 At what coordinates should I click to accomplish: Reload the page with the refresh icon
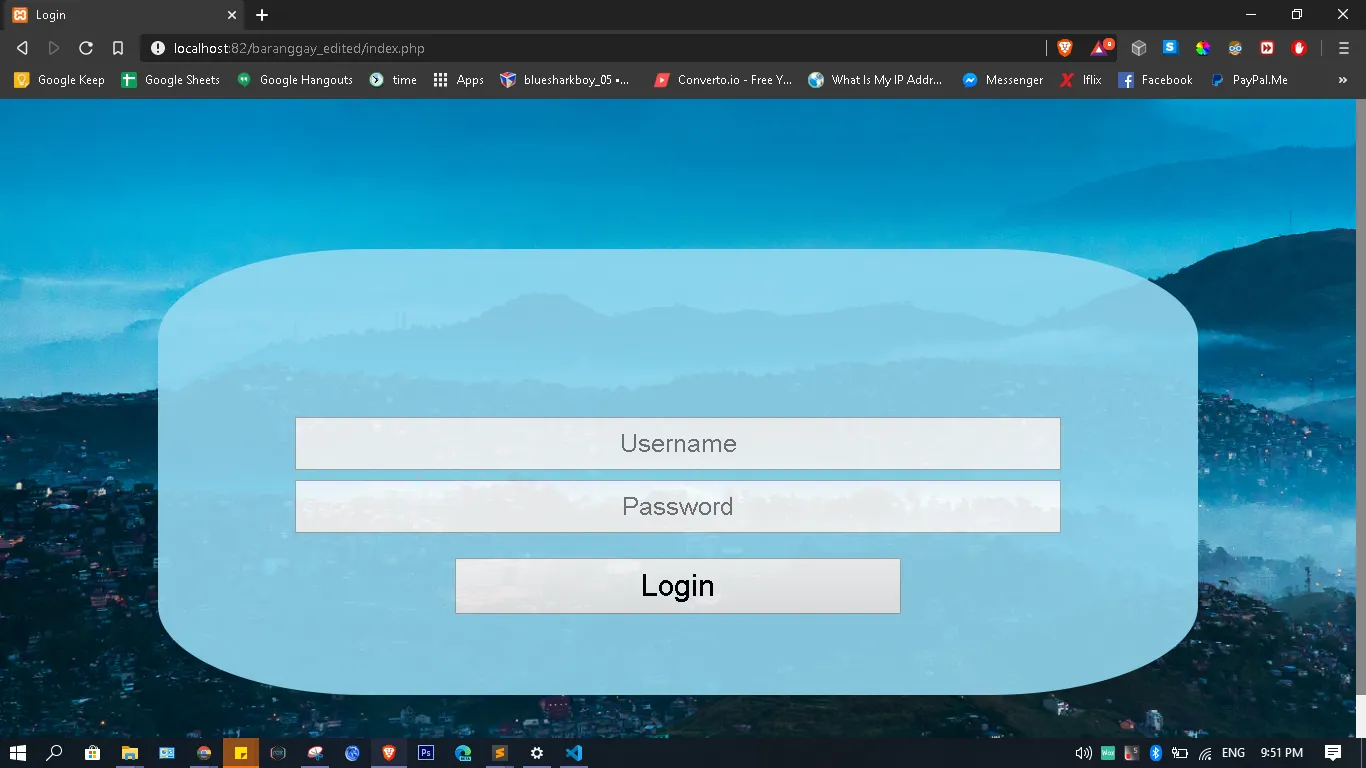[86, 48]
